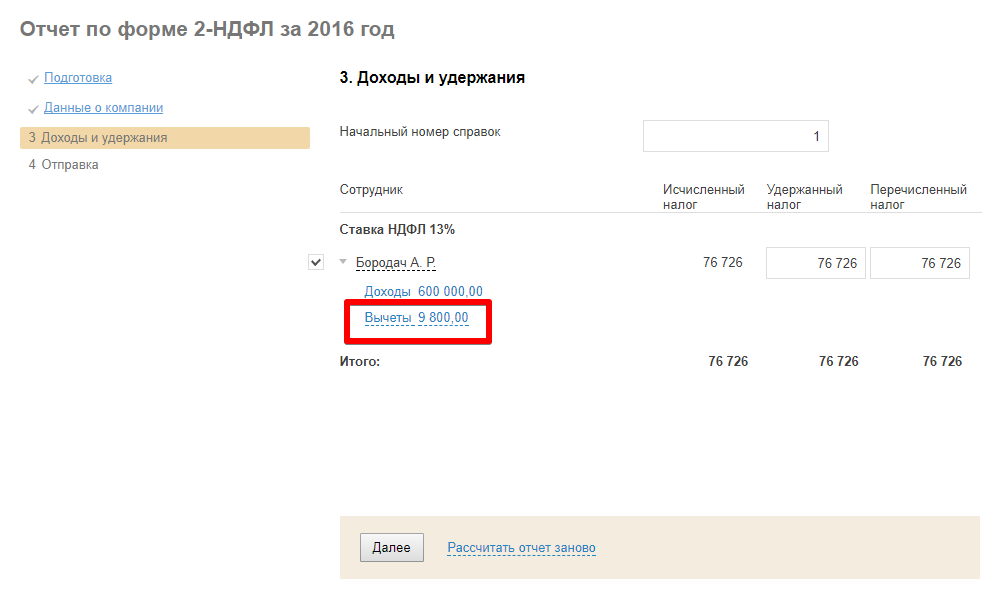This screenshot has width=998, height=595.
Task: Click the Ставка НДФЛ 13% group heading
Action: 397,230
